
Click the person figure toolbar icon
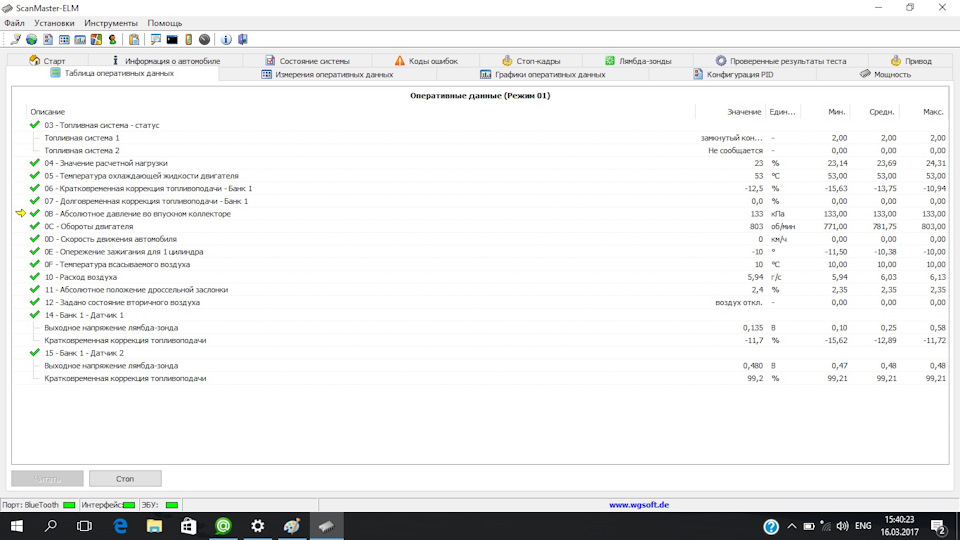112,39
